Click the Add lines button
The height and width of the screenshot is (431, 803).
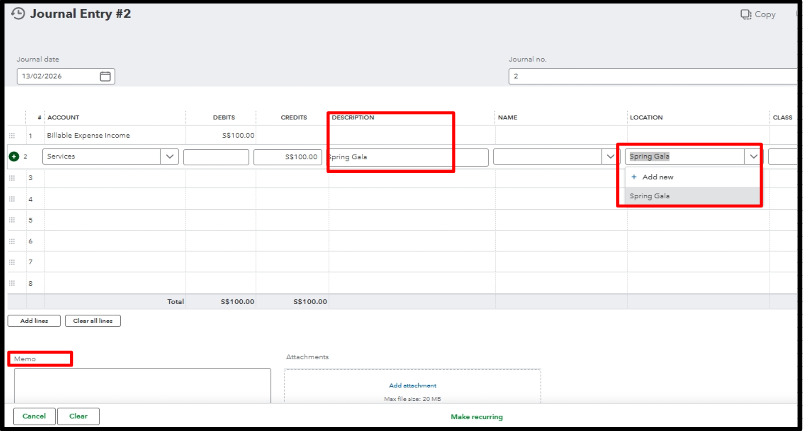pyautogui.click(x=33, y=321)
